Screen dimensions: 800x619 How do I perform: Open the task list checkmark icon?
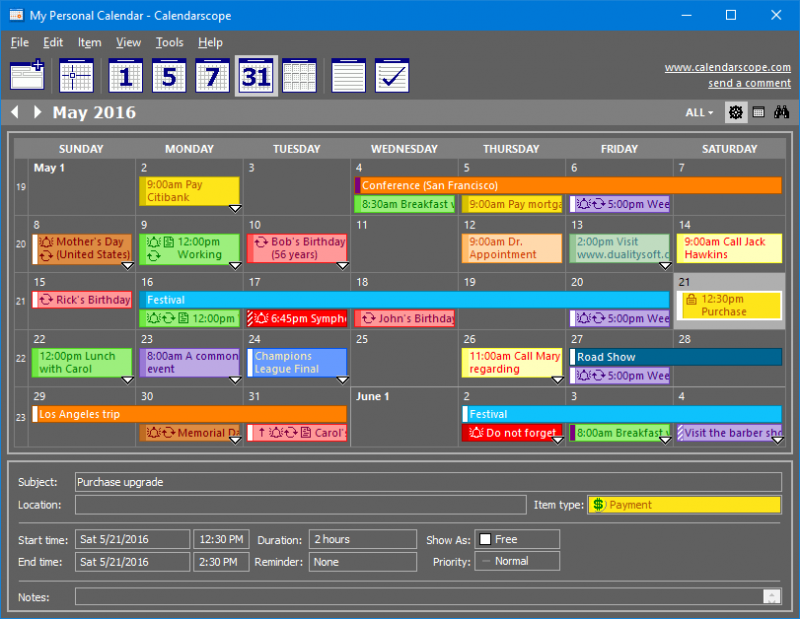[392, 76]
